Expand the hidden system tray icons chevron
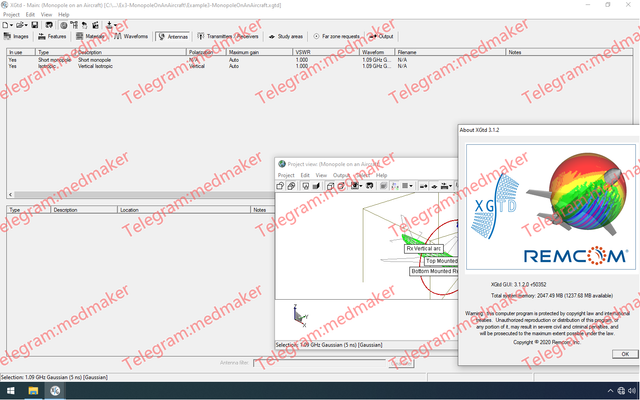 610,391
